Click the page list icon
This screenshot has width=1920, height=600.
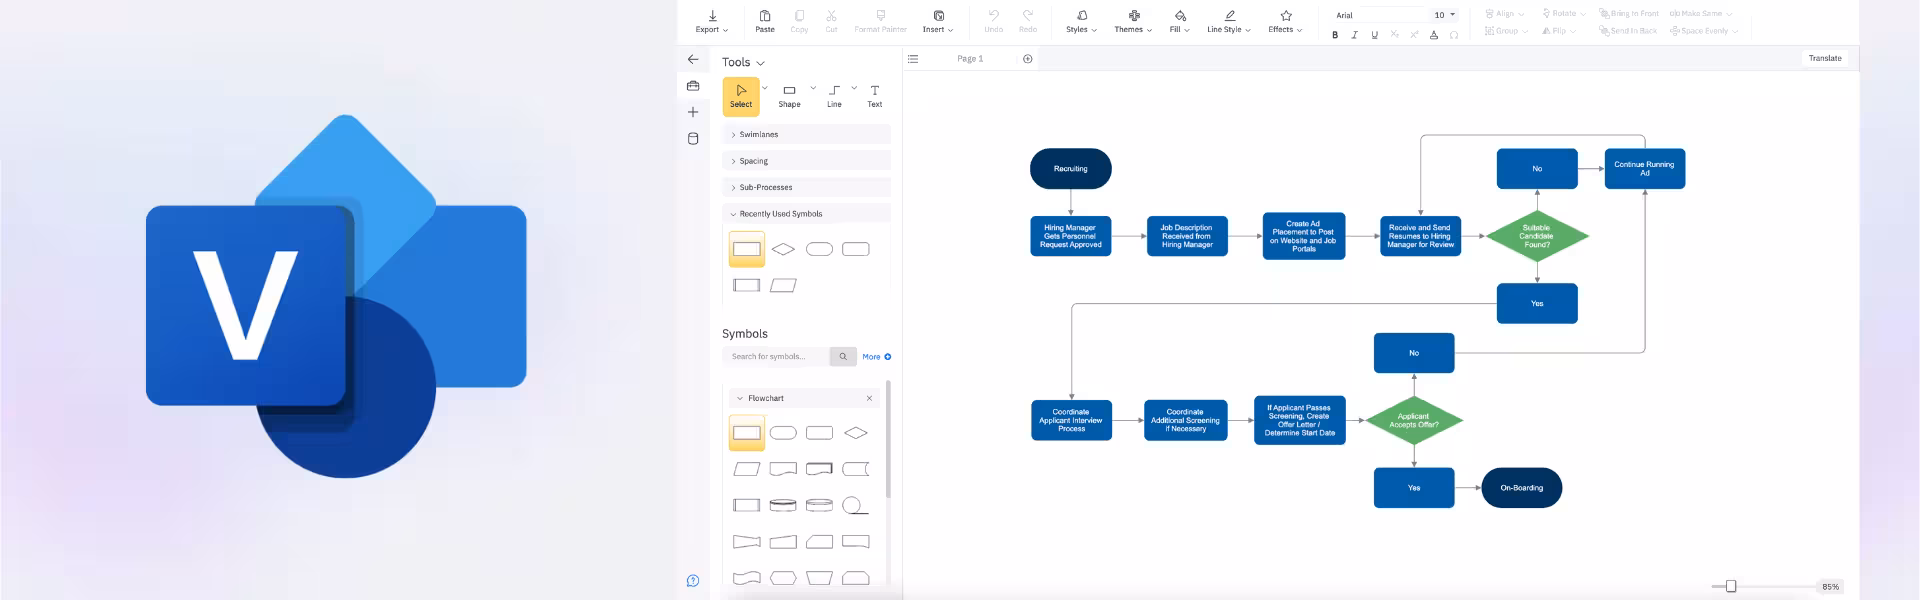point(913,59)
